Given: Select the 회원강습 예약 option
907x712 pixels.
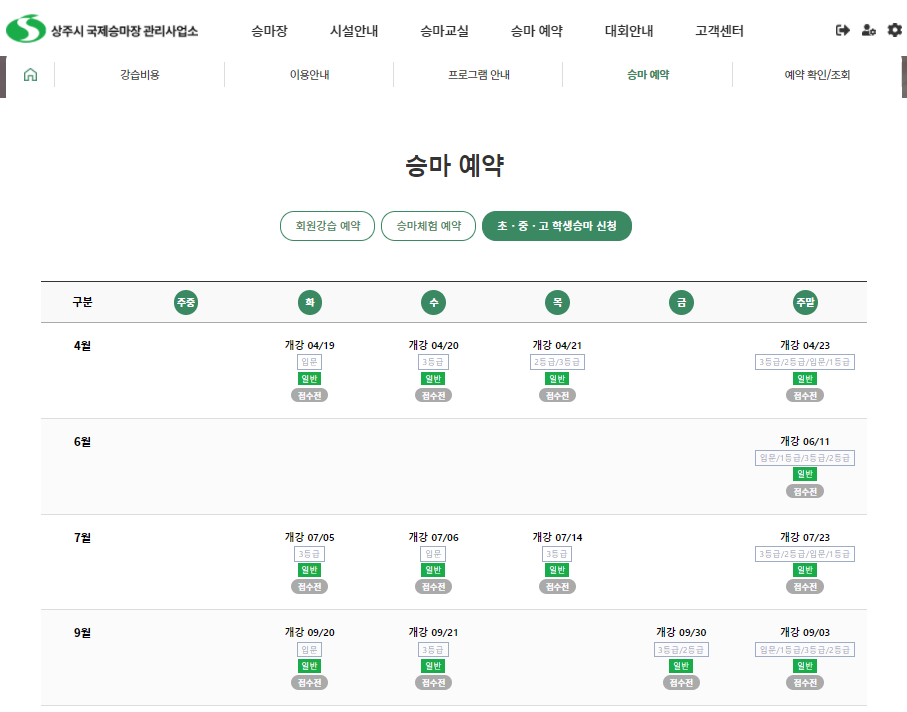Looking at the screenshot, I should (x=327, y=226).
